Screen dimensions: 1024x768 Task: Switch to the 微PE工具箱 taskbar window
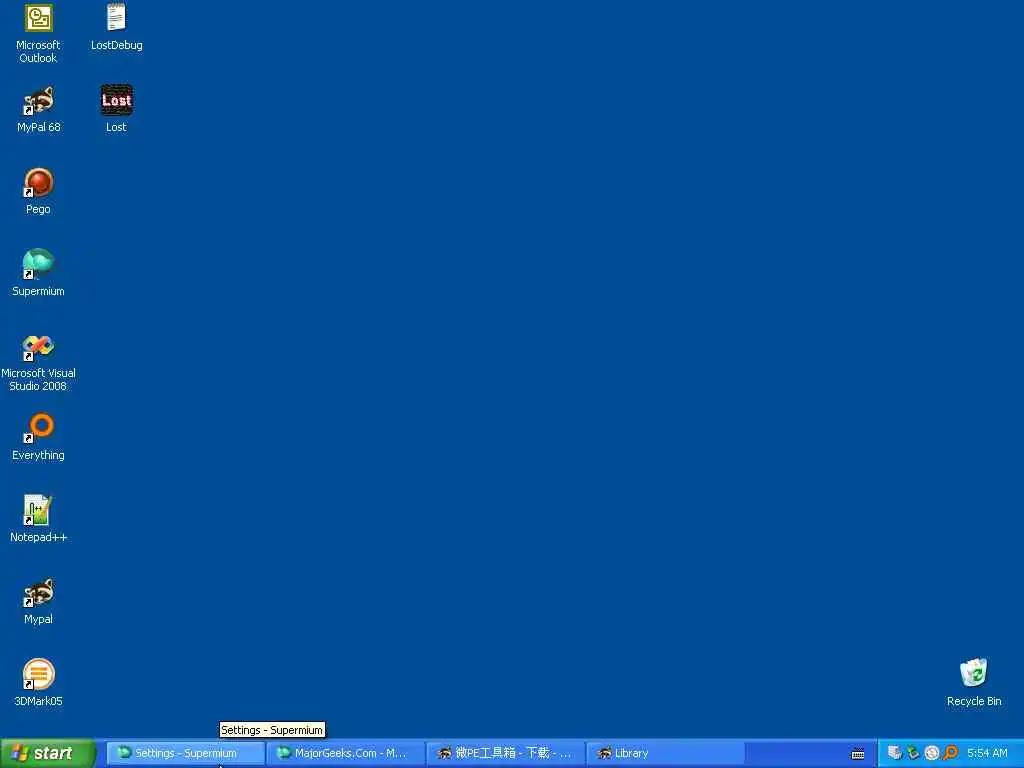(x=505, y=753)
